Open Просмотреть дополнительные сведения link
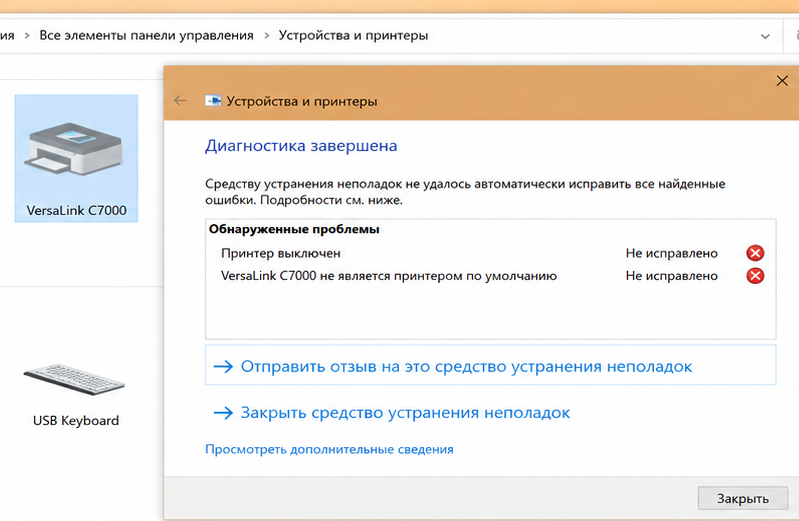This screenshot has width=799, height=521. [329, 449]
